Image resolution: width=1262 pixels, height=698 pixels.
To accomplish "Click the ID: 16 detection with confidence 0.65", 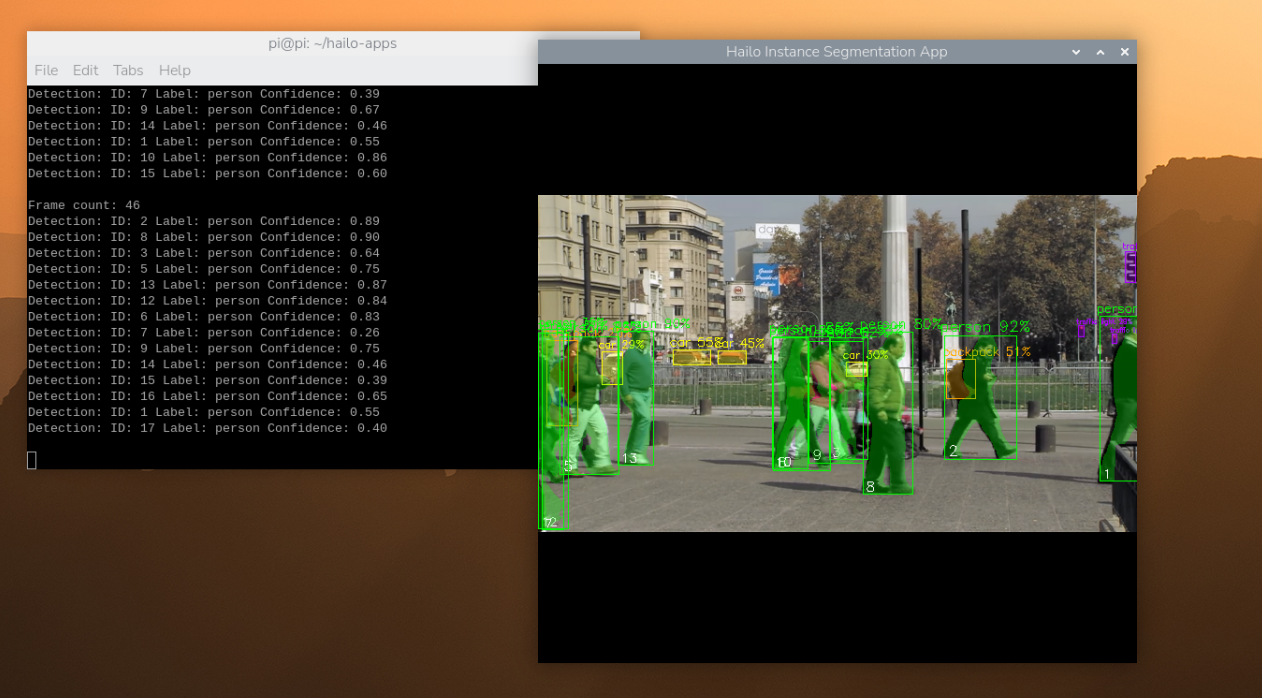I will 208,397.
